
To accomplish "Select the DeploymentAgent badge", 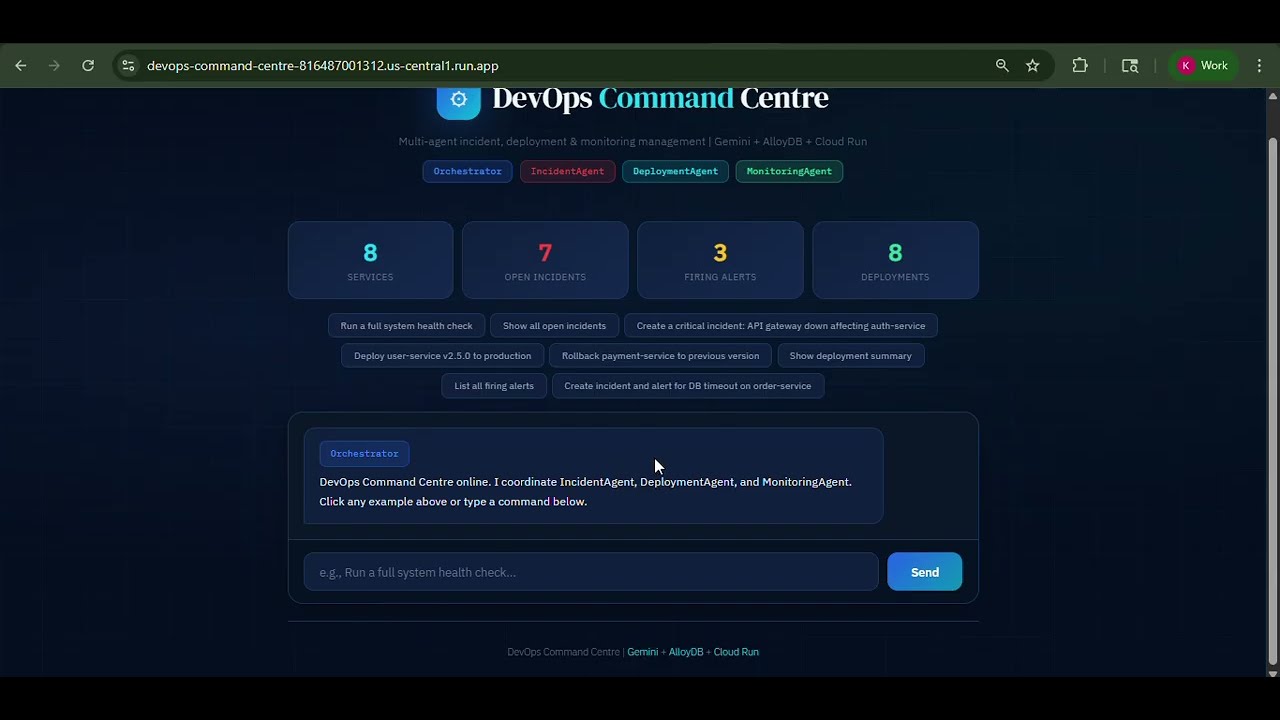I will click(x=675, y=171).
